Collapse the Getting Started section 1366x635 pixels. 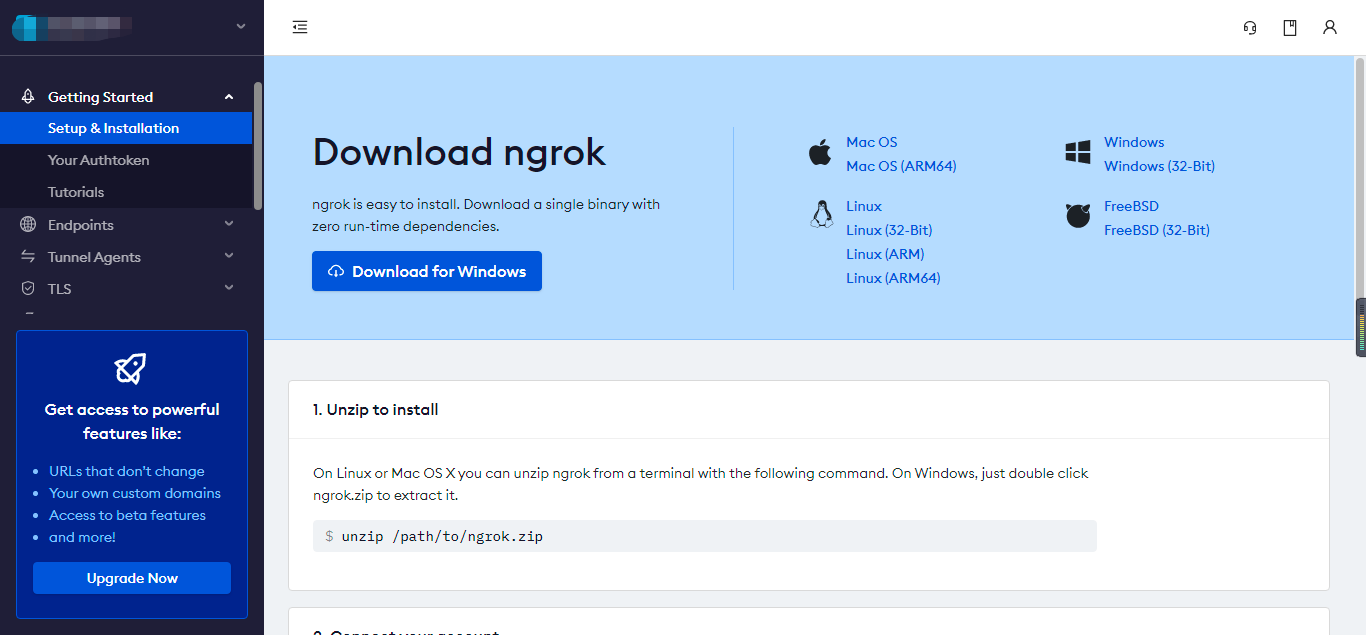pyautogui.click(x=229, y=96)
